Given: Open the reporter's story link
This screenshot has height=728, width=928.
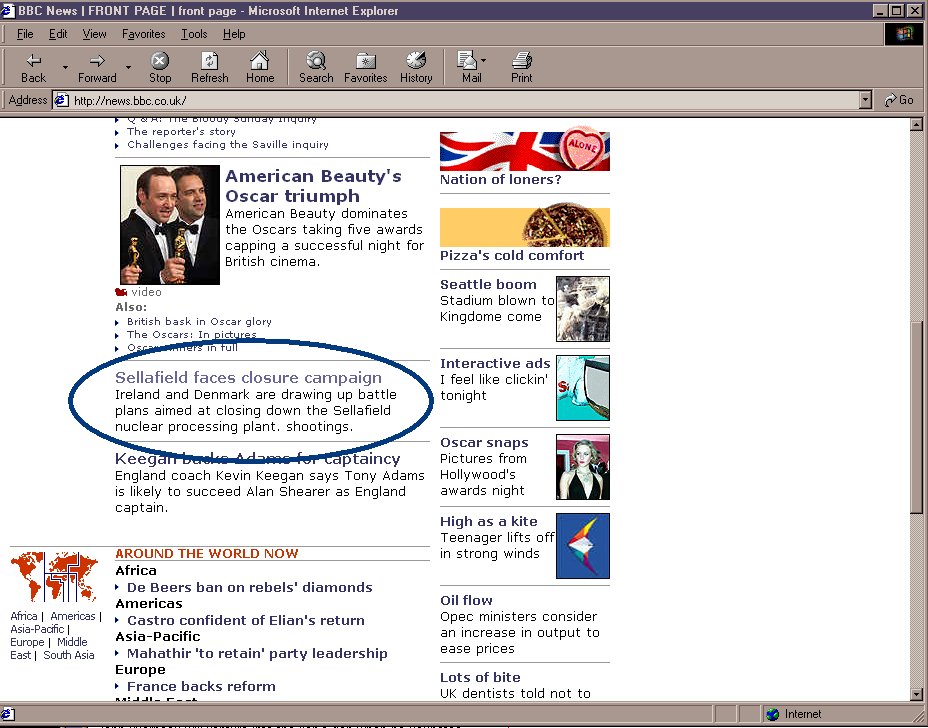Looking at the screenshot, I should click(x=181, y=131).
